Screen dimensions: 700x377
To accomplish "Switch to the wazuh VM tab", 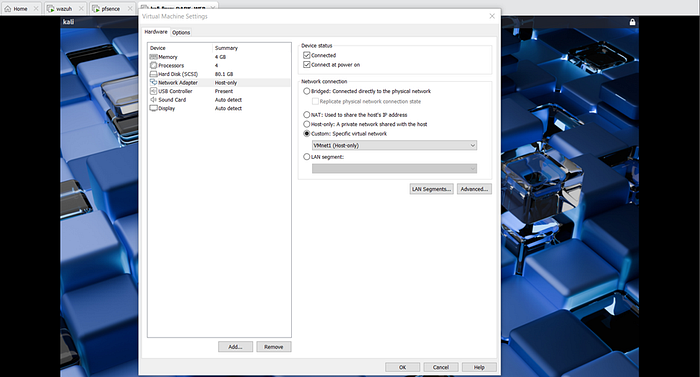I will click(x=64, y=8).
